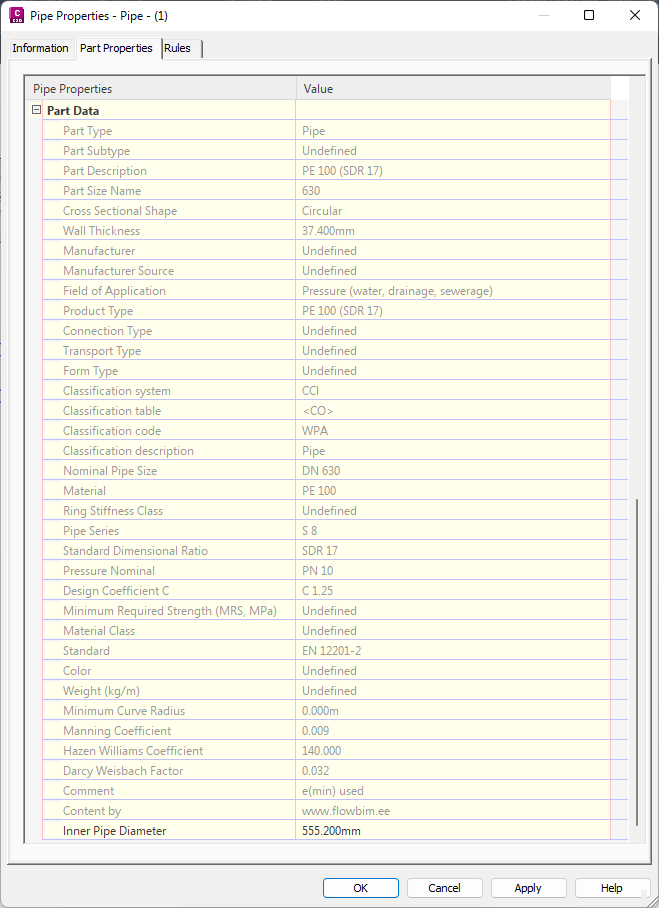
Task: Click the Pipe Properties column header
Action: [x=161, y=89]
